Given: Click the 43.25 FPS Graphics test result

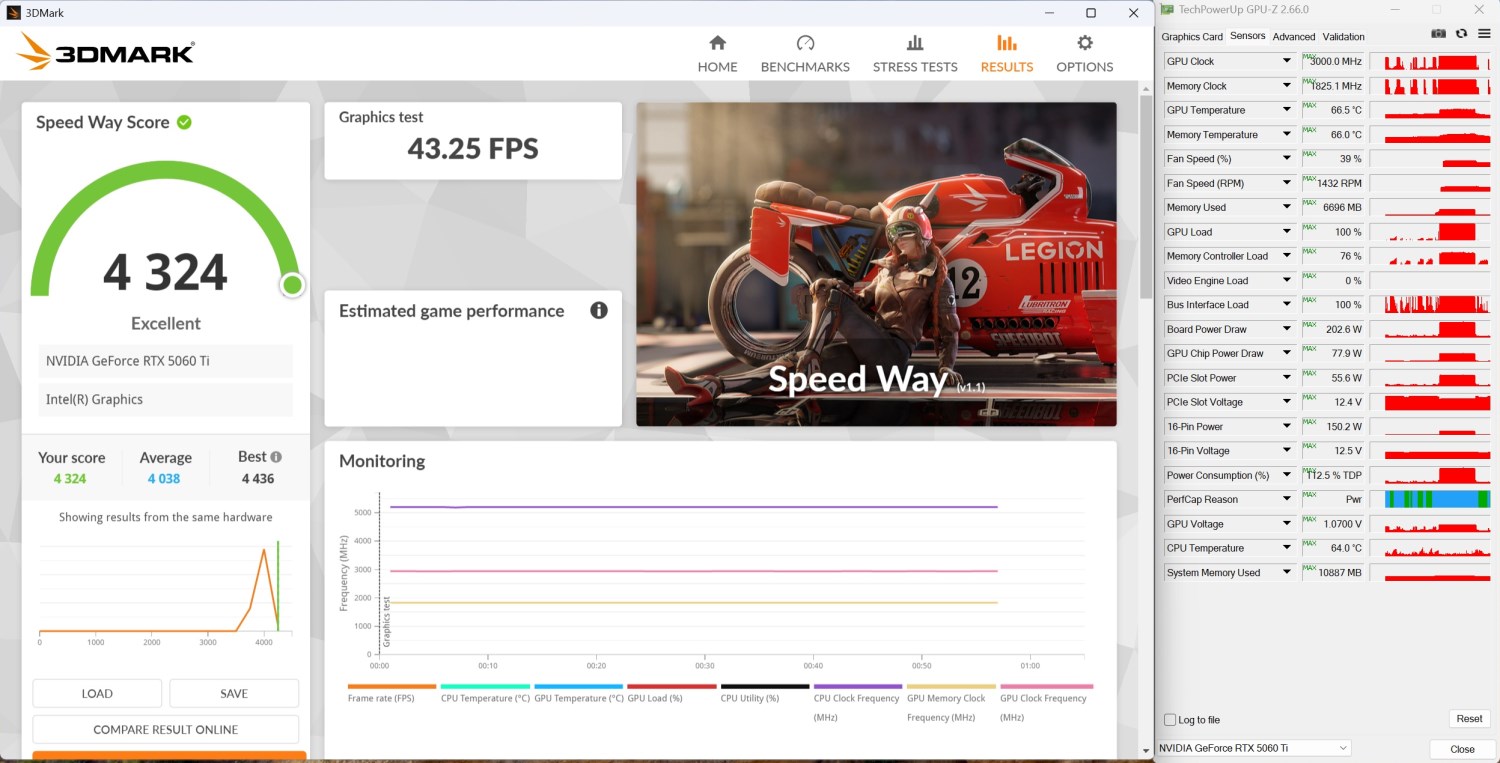Looking at the screenshot, I should coord(473,149).
